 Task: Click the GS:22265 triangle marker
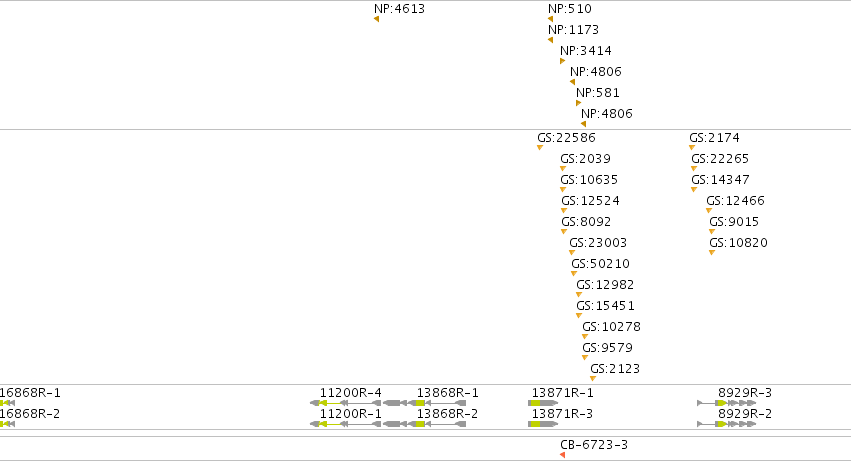click(x=694, y=169)
